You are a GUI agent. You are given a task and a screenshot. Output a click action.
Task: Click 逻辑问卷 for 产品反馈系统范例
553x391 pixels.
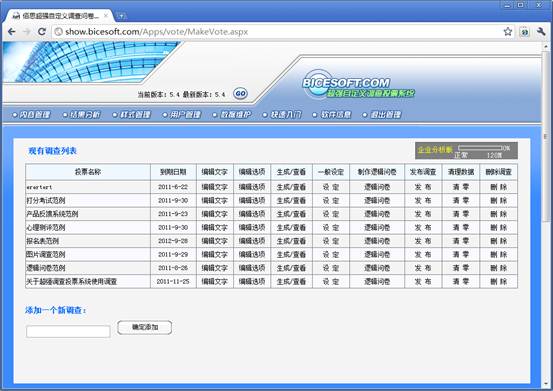[x=377, y=214]
